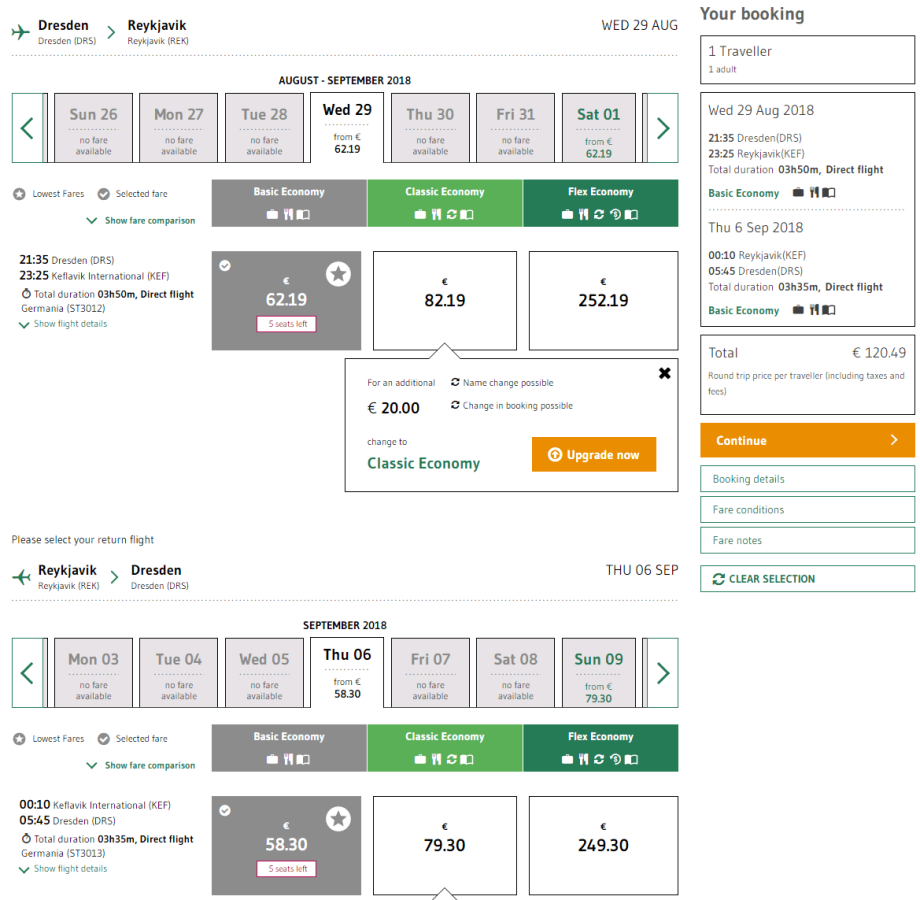The image size is (920, 900).
Task: Click the plane icon beside Dresden to Reykjavik
Action: coord(21,32)
